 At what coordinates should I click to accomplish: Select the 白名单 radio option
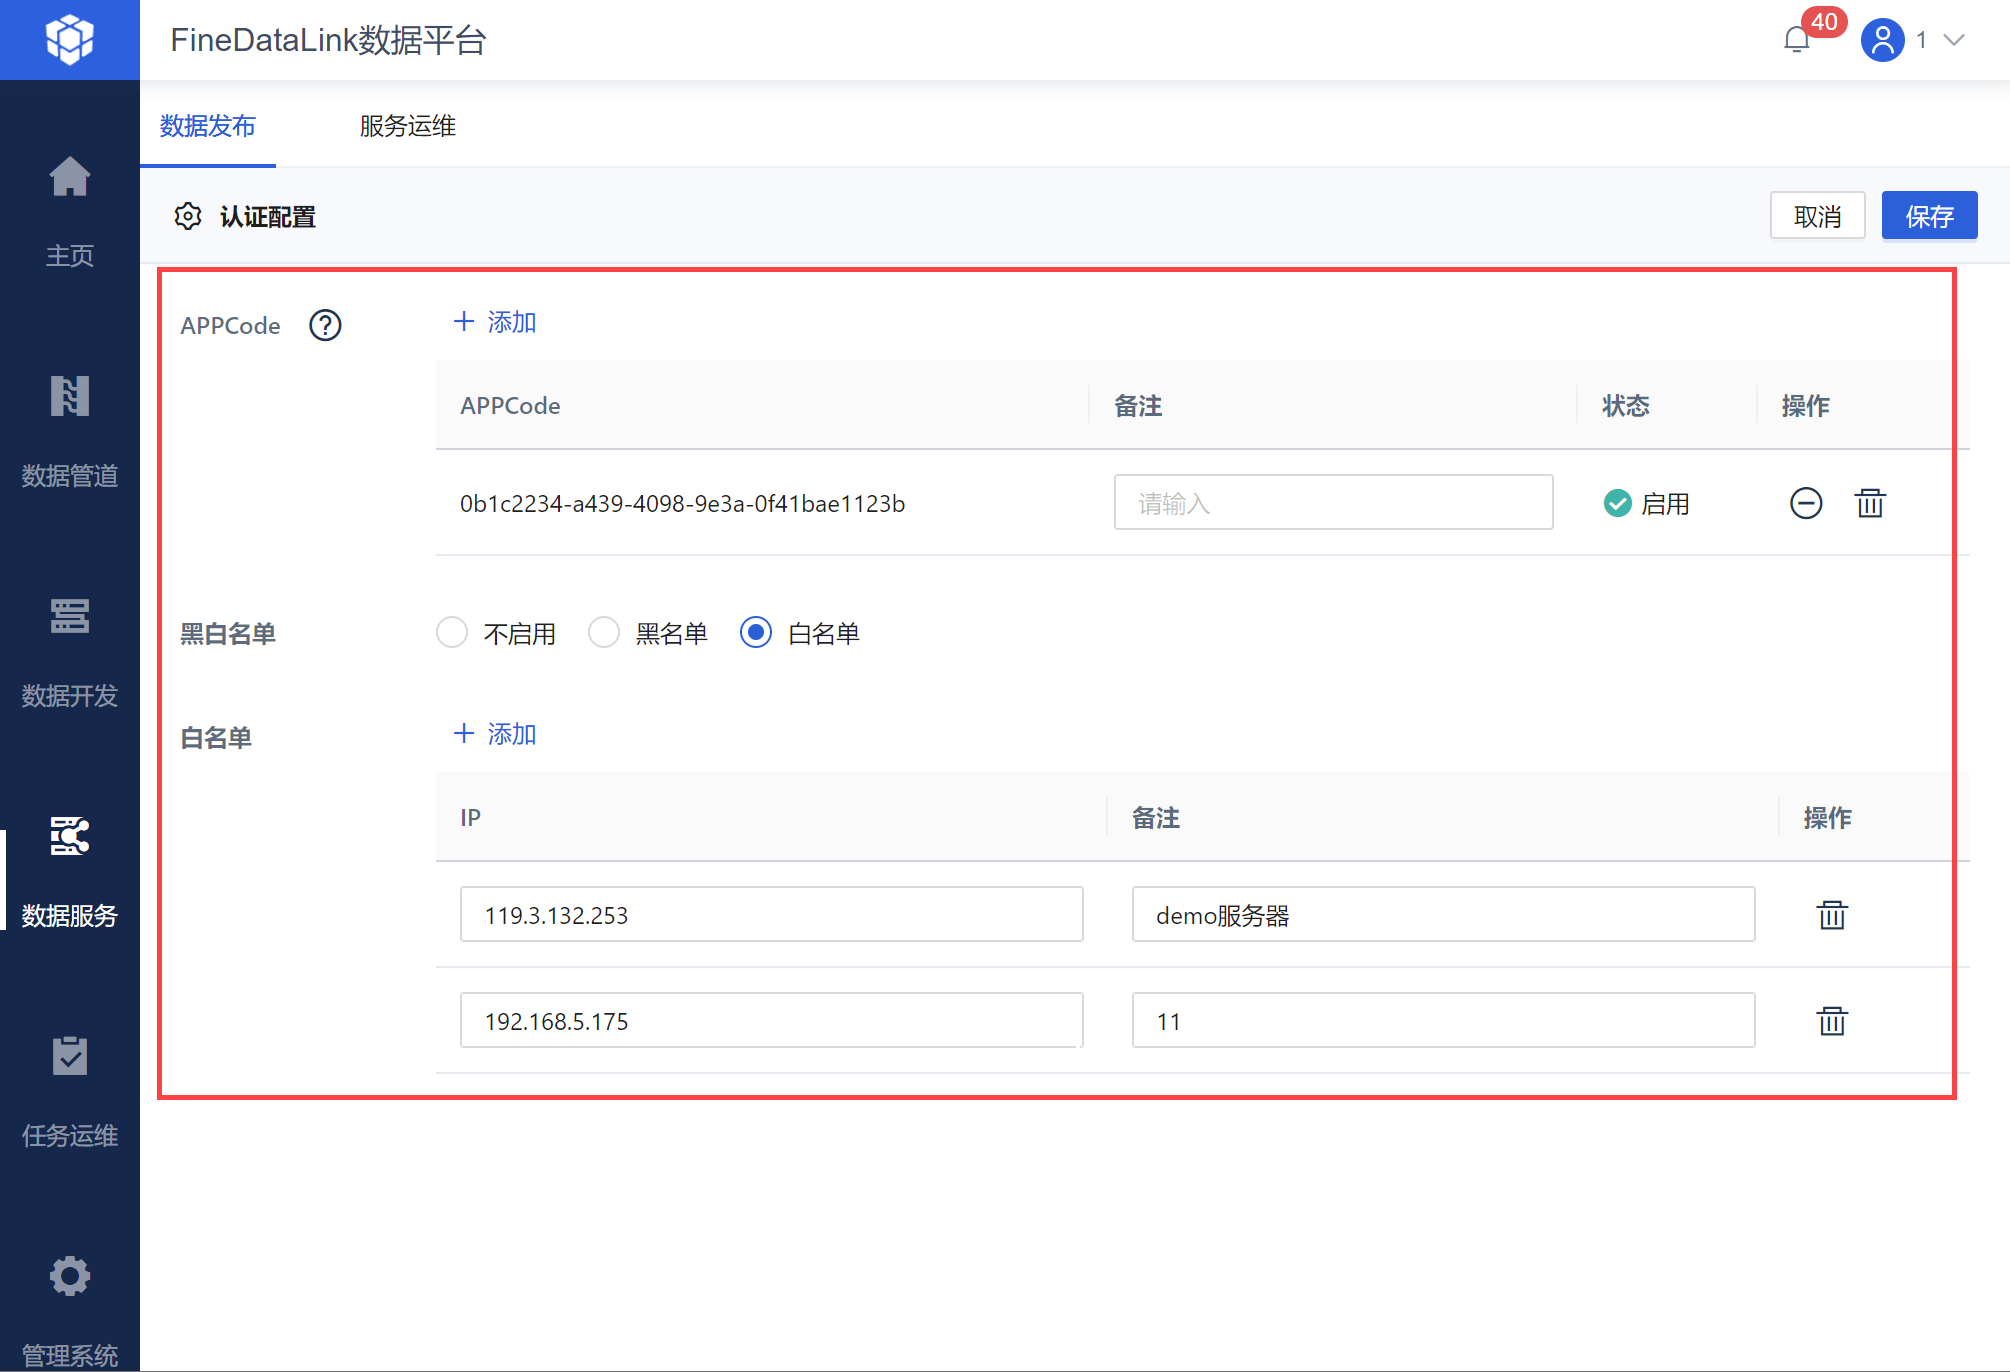[756, 633]
